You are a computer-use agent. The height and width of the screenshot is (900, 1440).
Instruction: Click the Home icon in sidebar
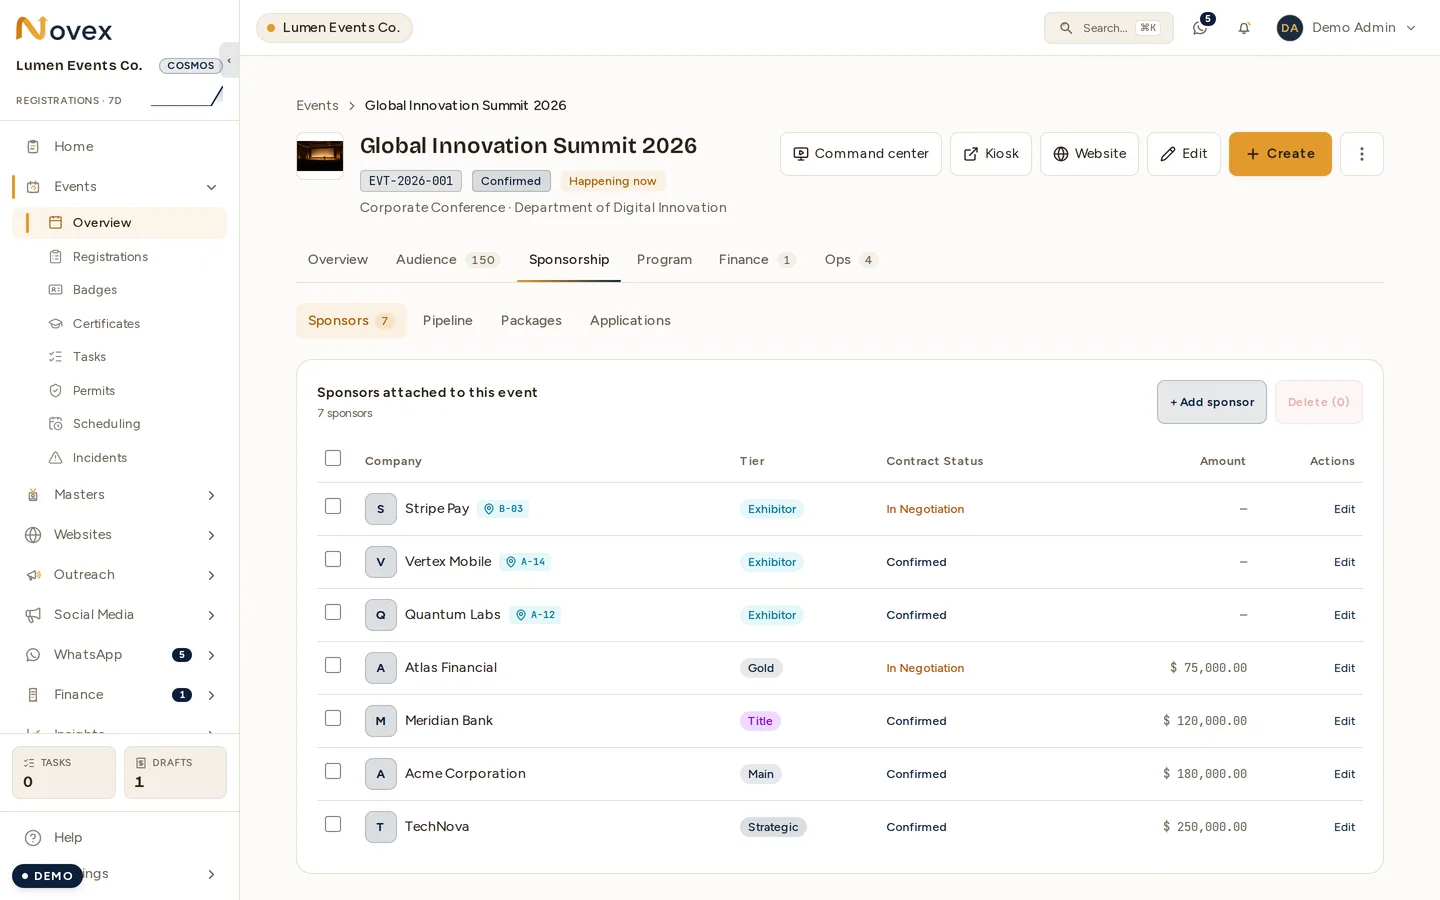click(x=33, y=147)
